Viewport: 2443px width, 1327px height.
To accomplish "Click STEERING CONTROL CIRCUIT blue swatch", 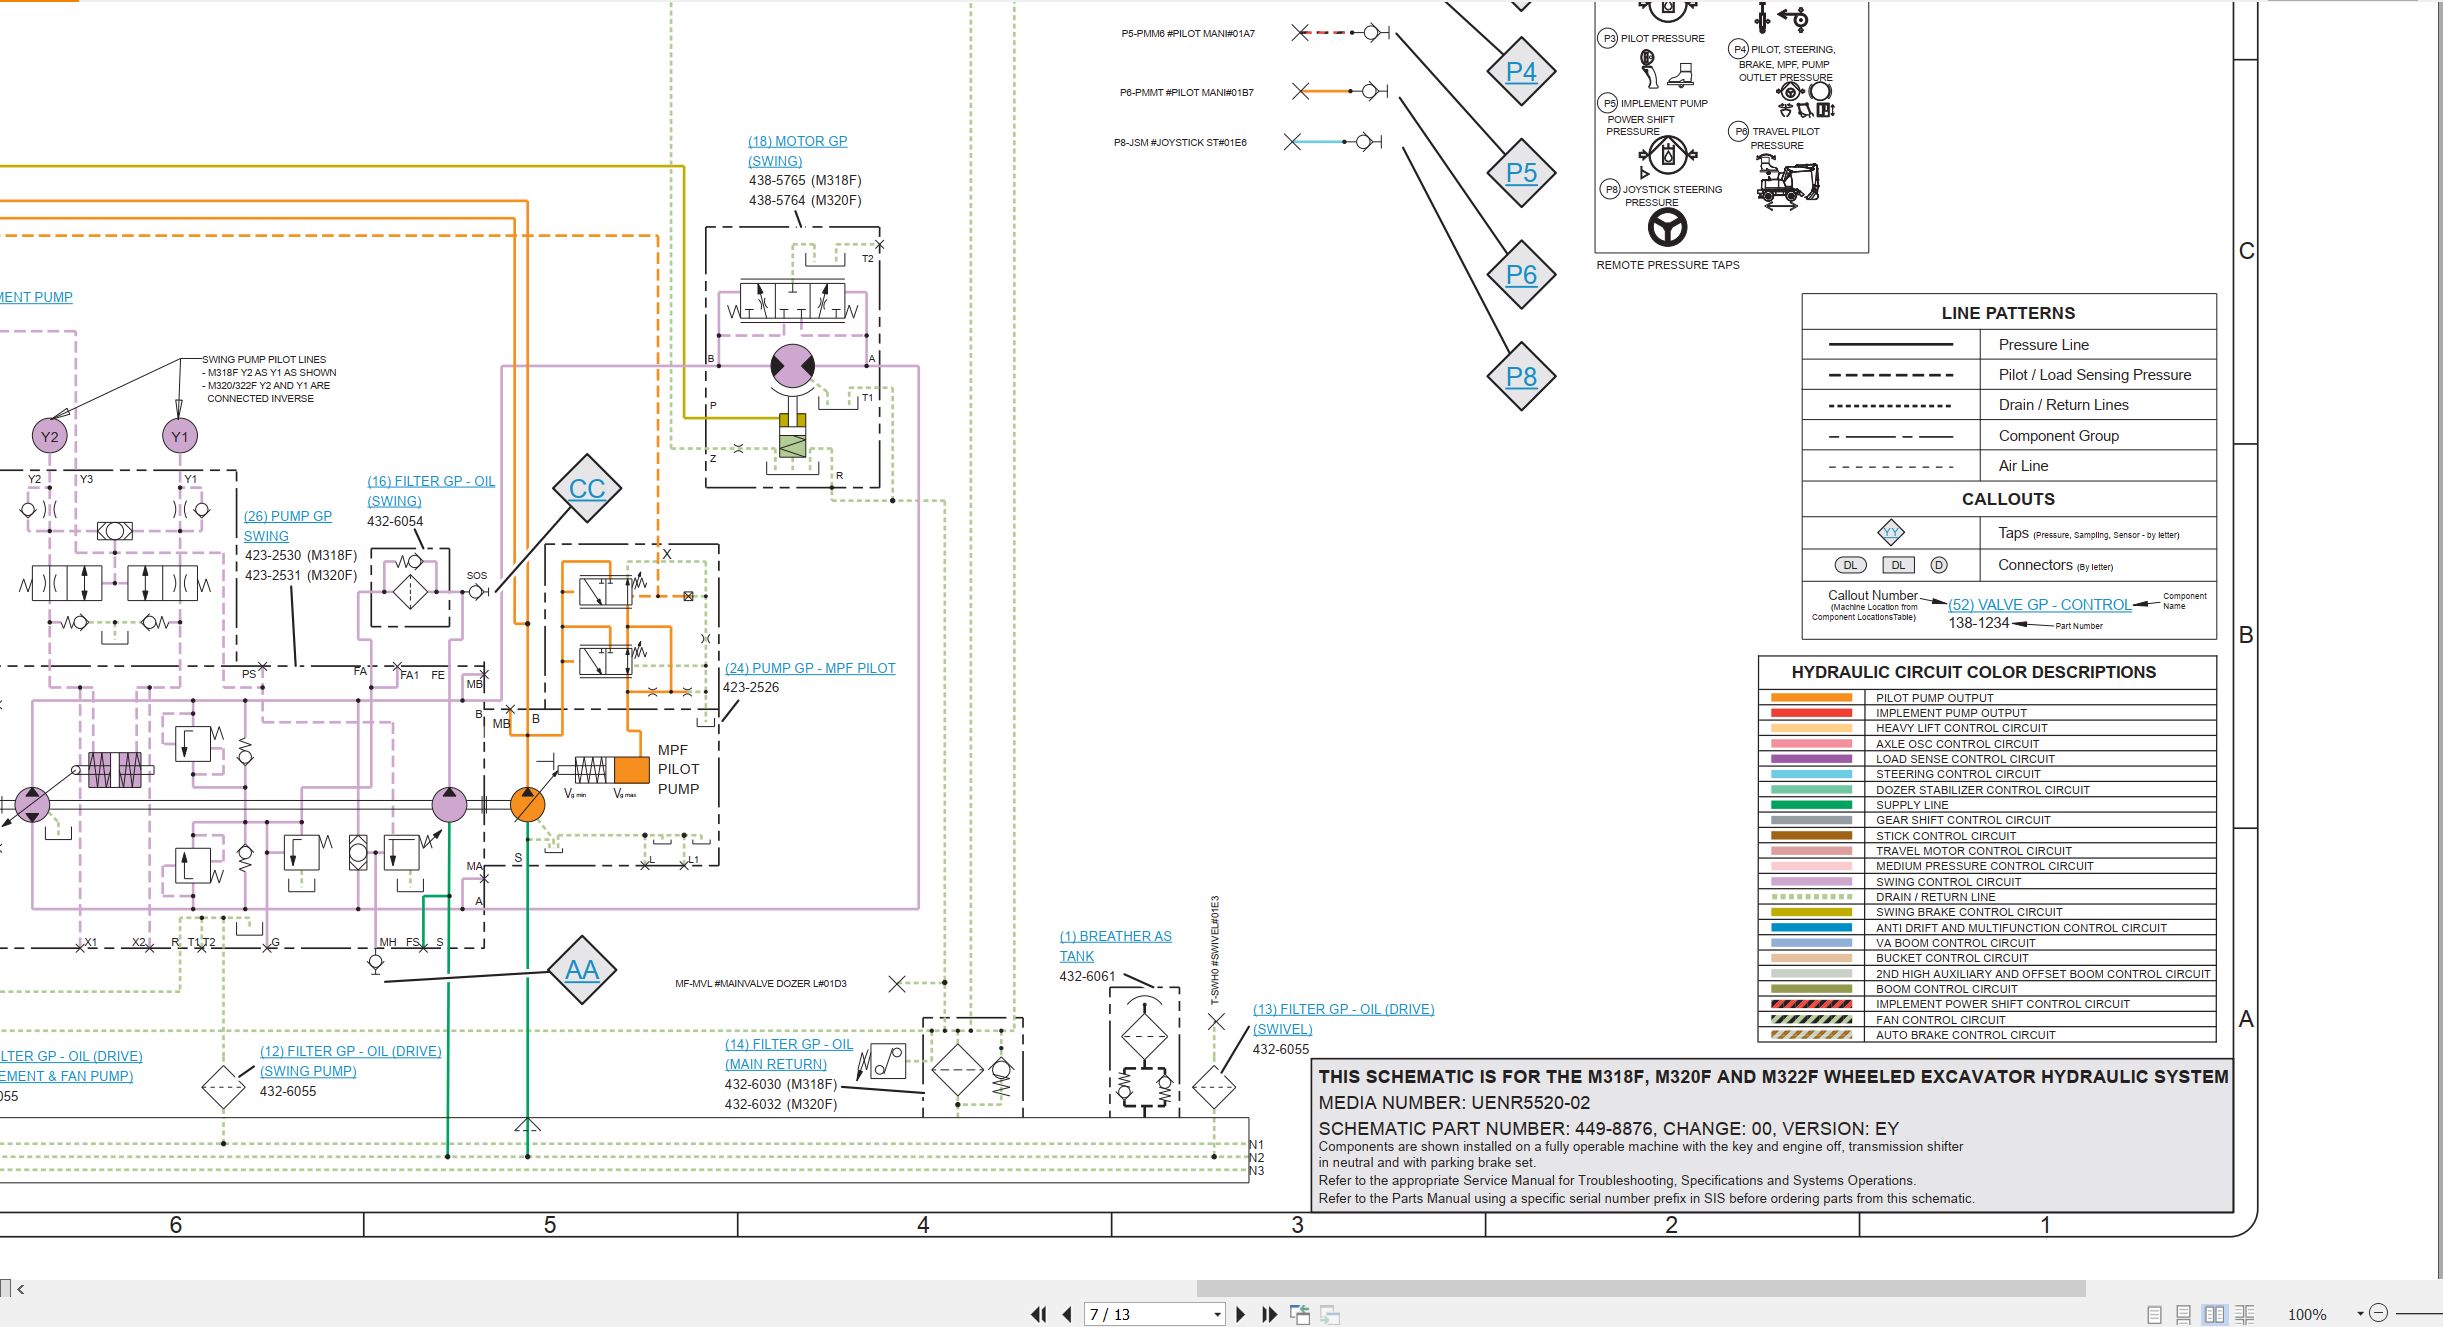I will tap(1811, 774).
